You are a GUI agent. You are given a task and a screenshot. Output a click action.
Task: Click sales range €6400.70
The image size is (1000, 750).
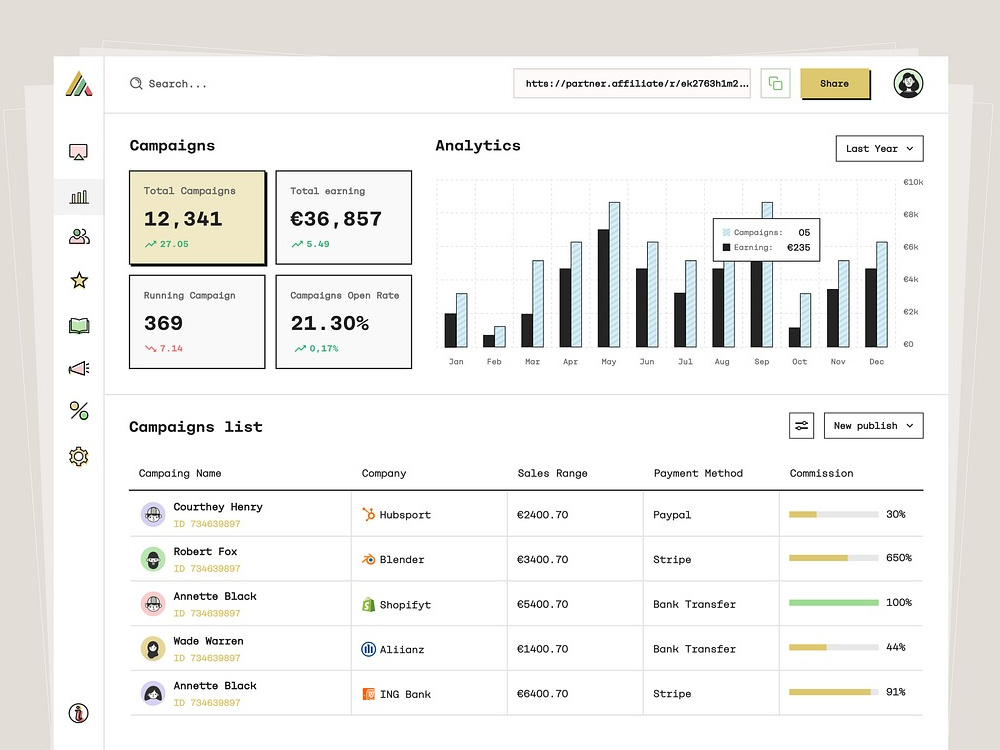click(543, 693)
